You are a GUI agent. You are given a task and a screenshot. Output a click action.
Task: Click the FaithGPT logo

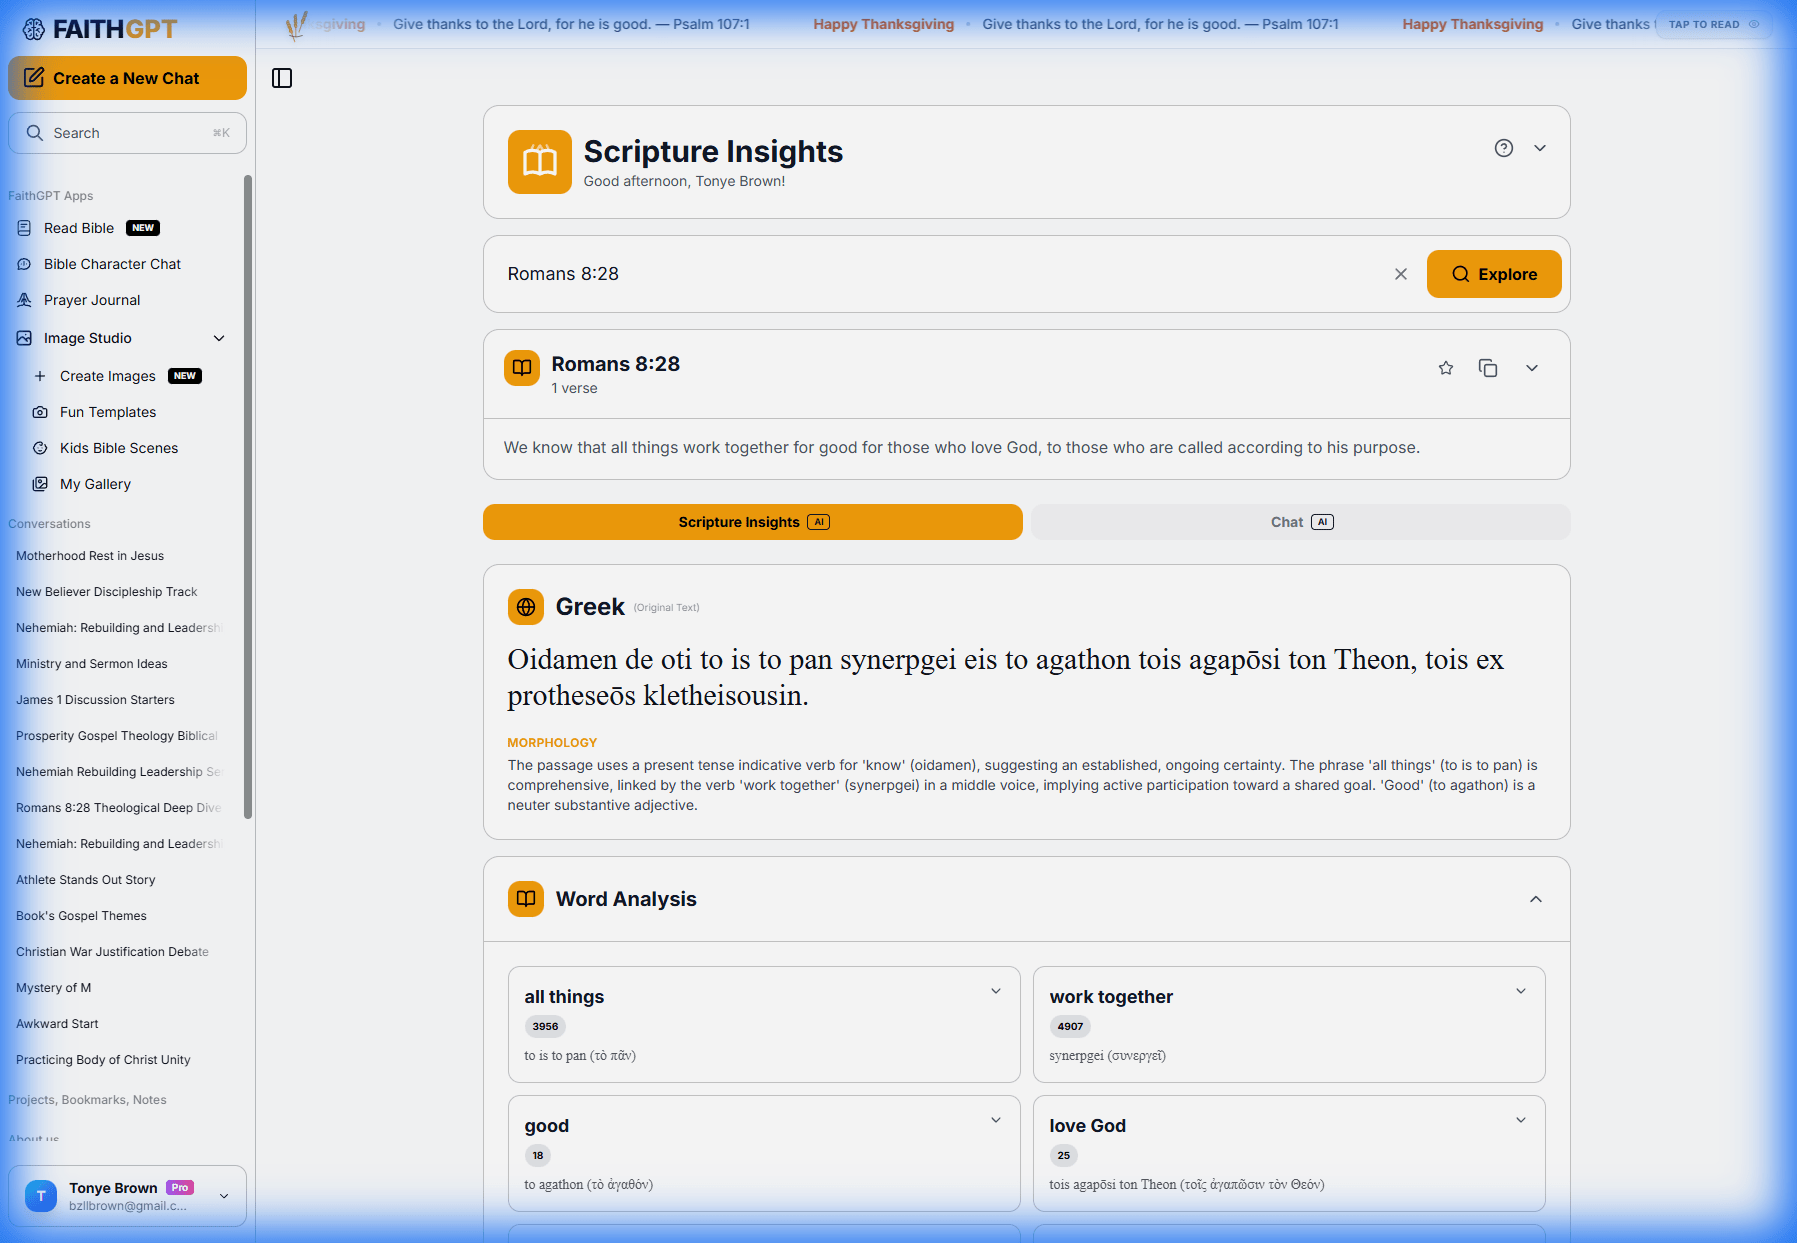[99, 29]
